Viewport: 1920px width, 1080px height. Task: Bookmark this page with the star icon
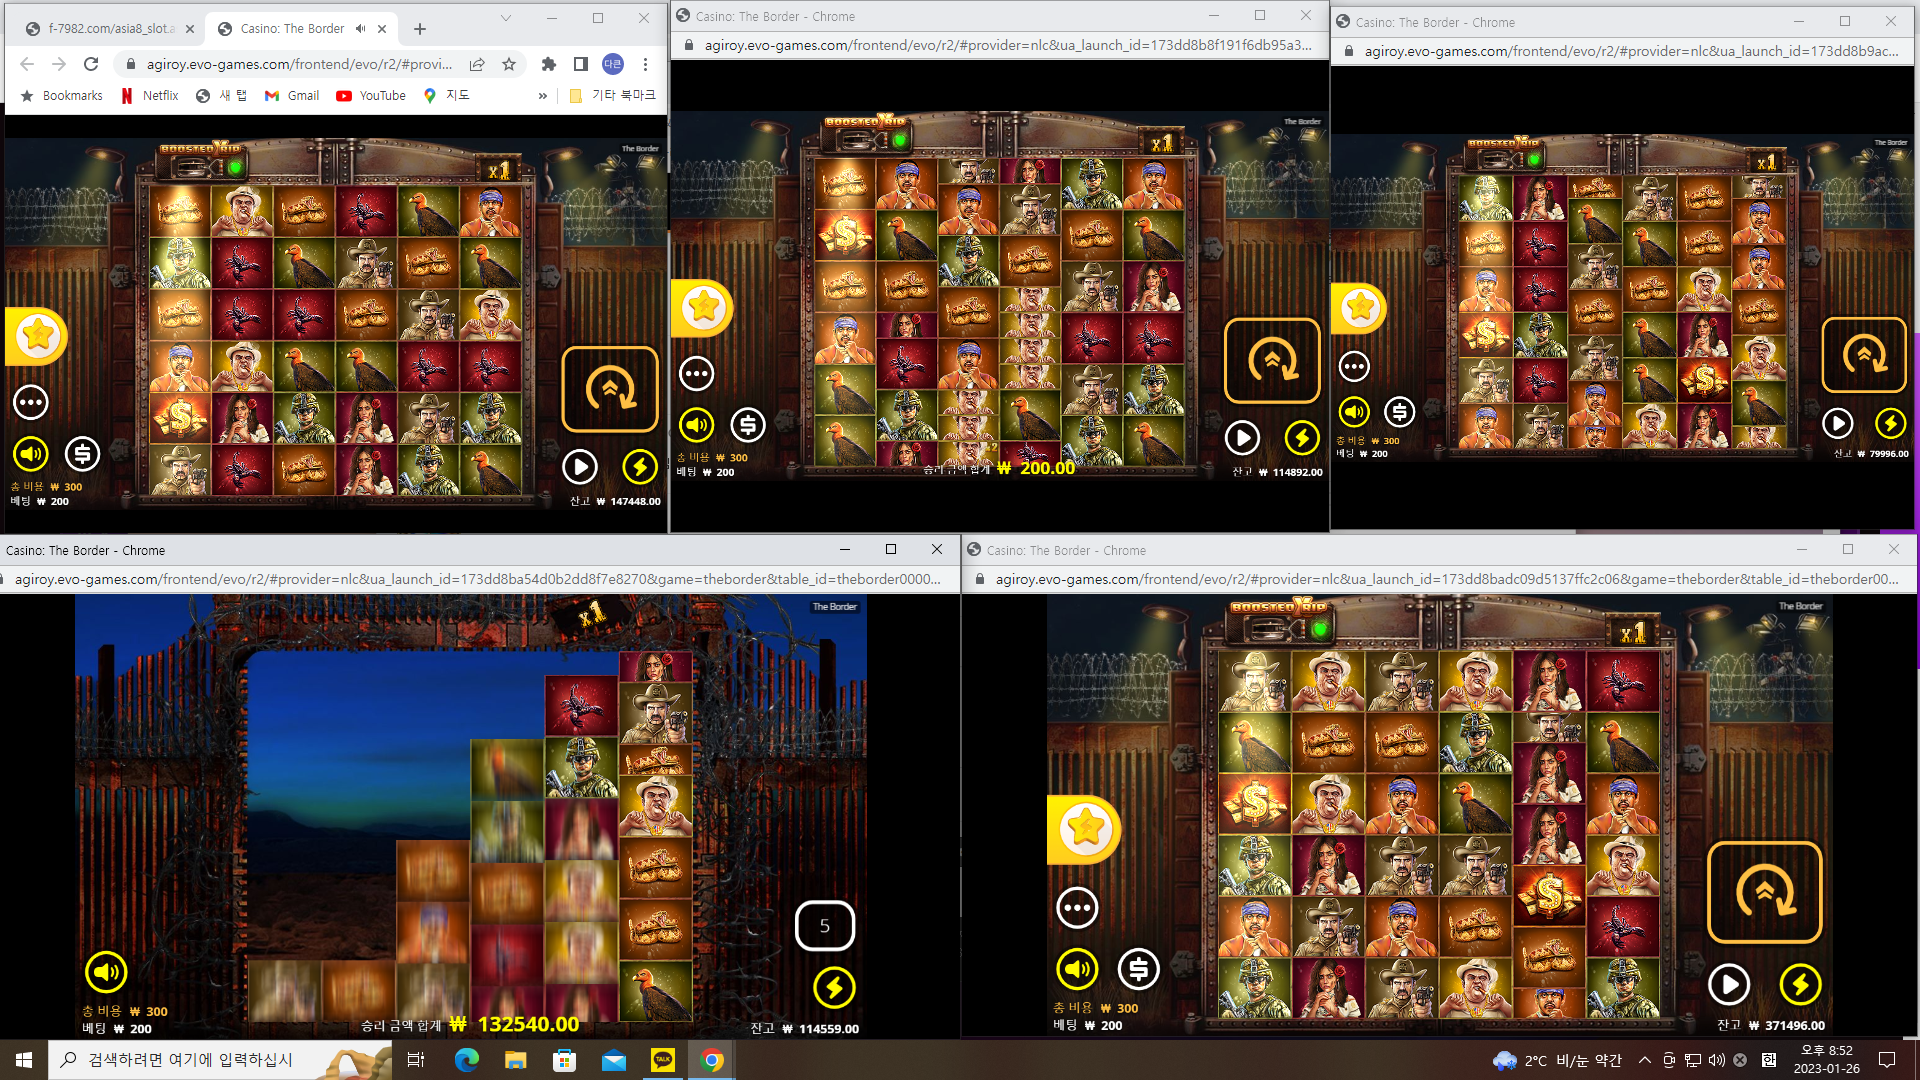tap(509, 64)
